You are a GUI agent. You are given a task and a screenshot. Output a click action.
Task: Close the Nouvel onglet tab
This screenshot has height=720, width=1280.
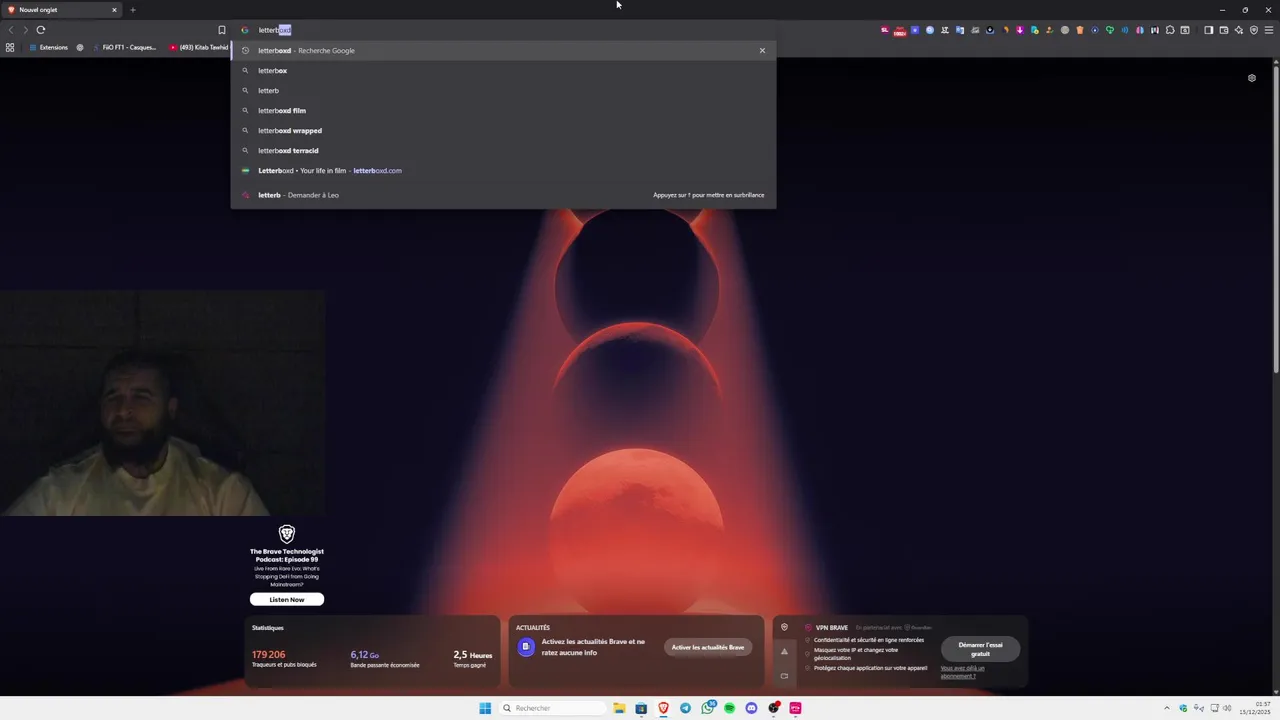tap(114, 10)
